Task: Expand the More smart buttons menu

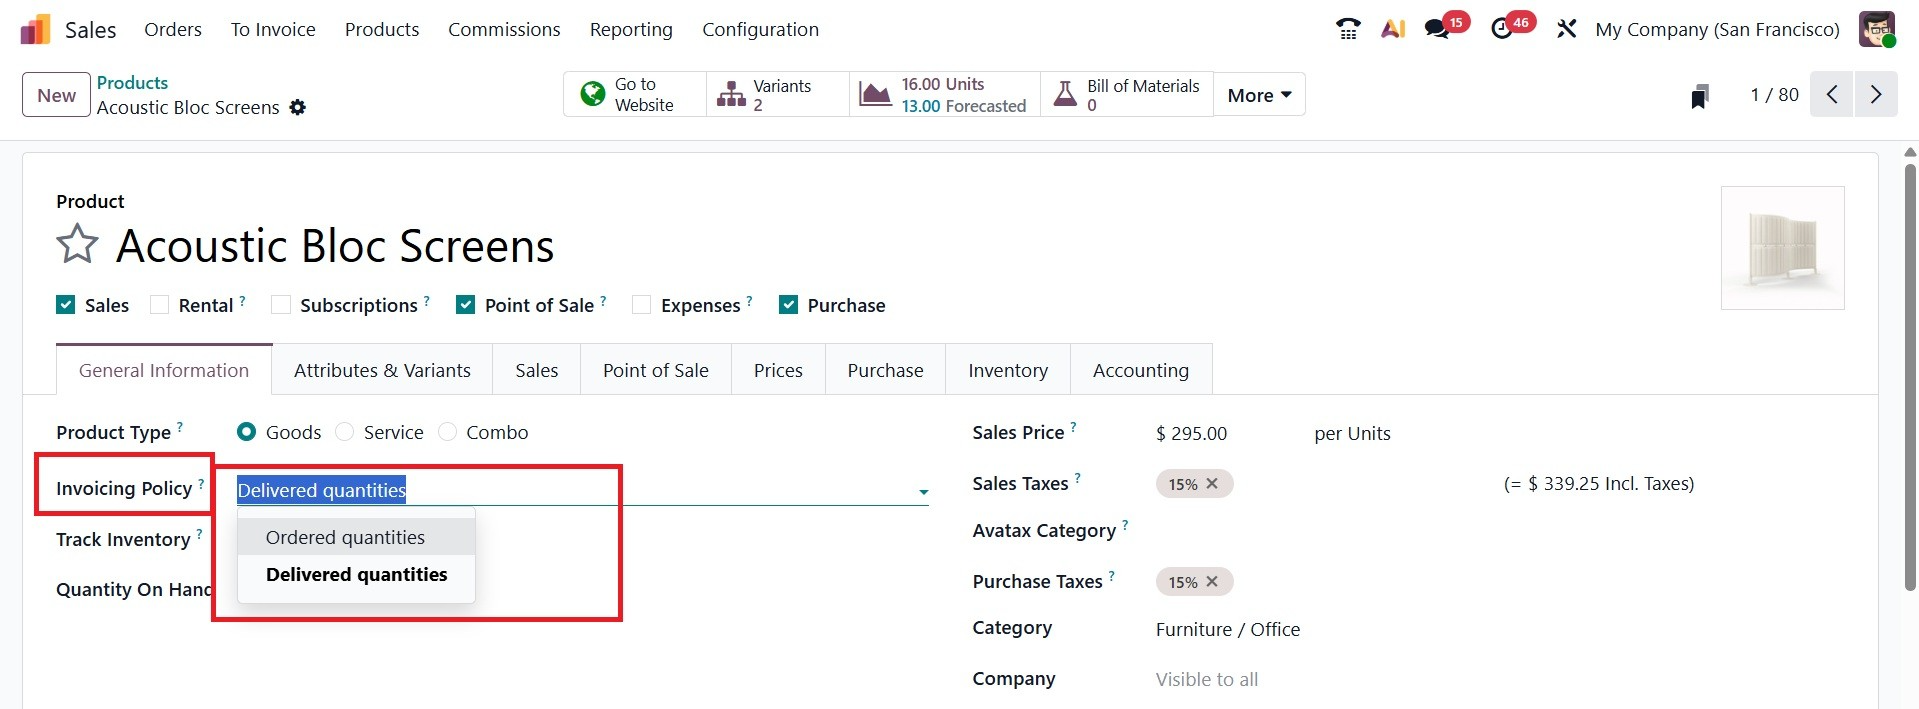Action: pos(1259,95)
